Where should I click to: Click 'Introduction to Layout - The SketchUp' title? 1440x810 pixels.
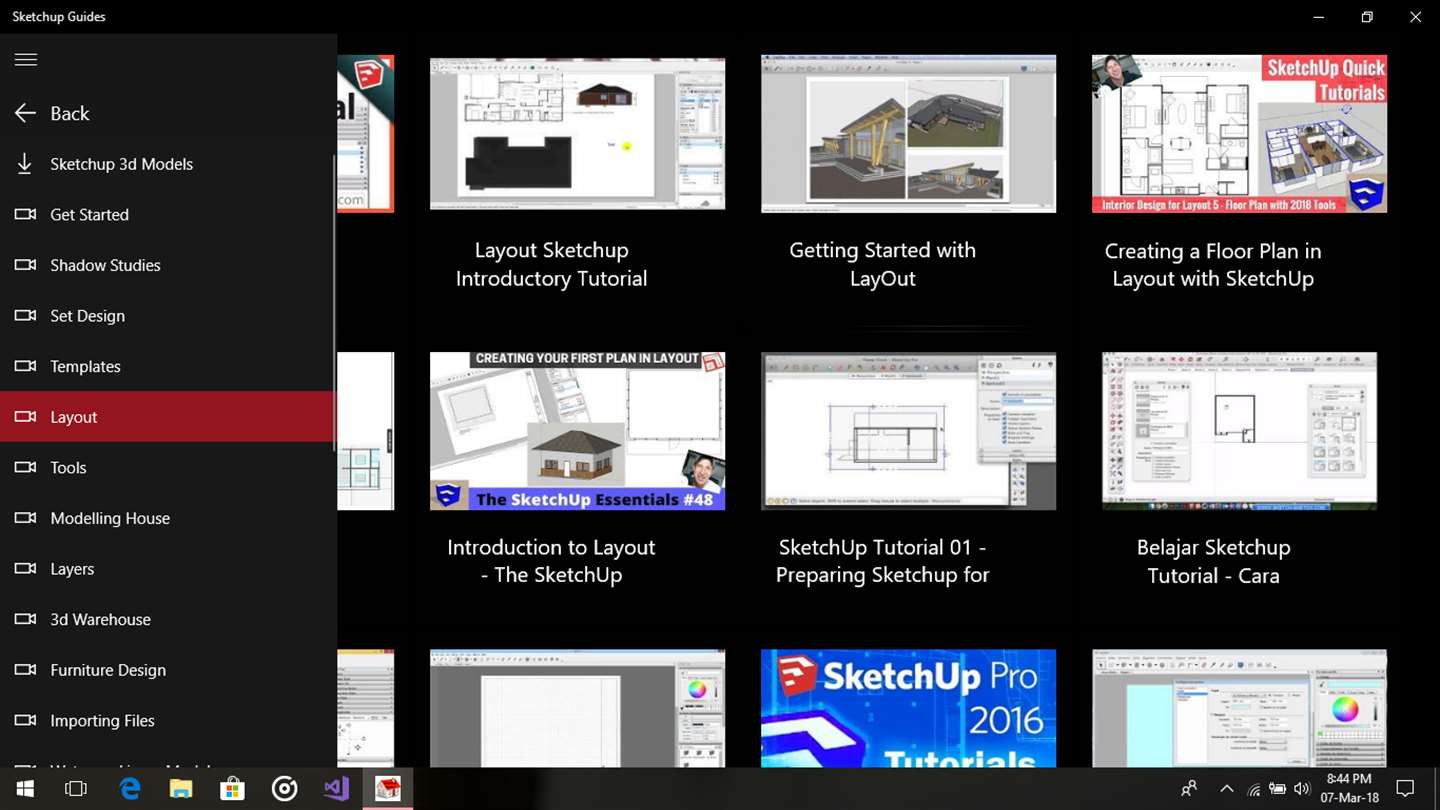click(x=551, y=561)
